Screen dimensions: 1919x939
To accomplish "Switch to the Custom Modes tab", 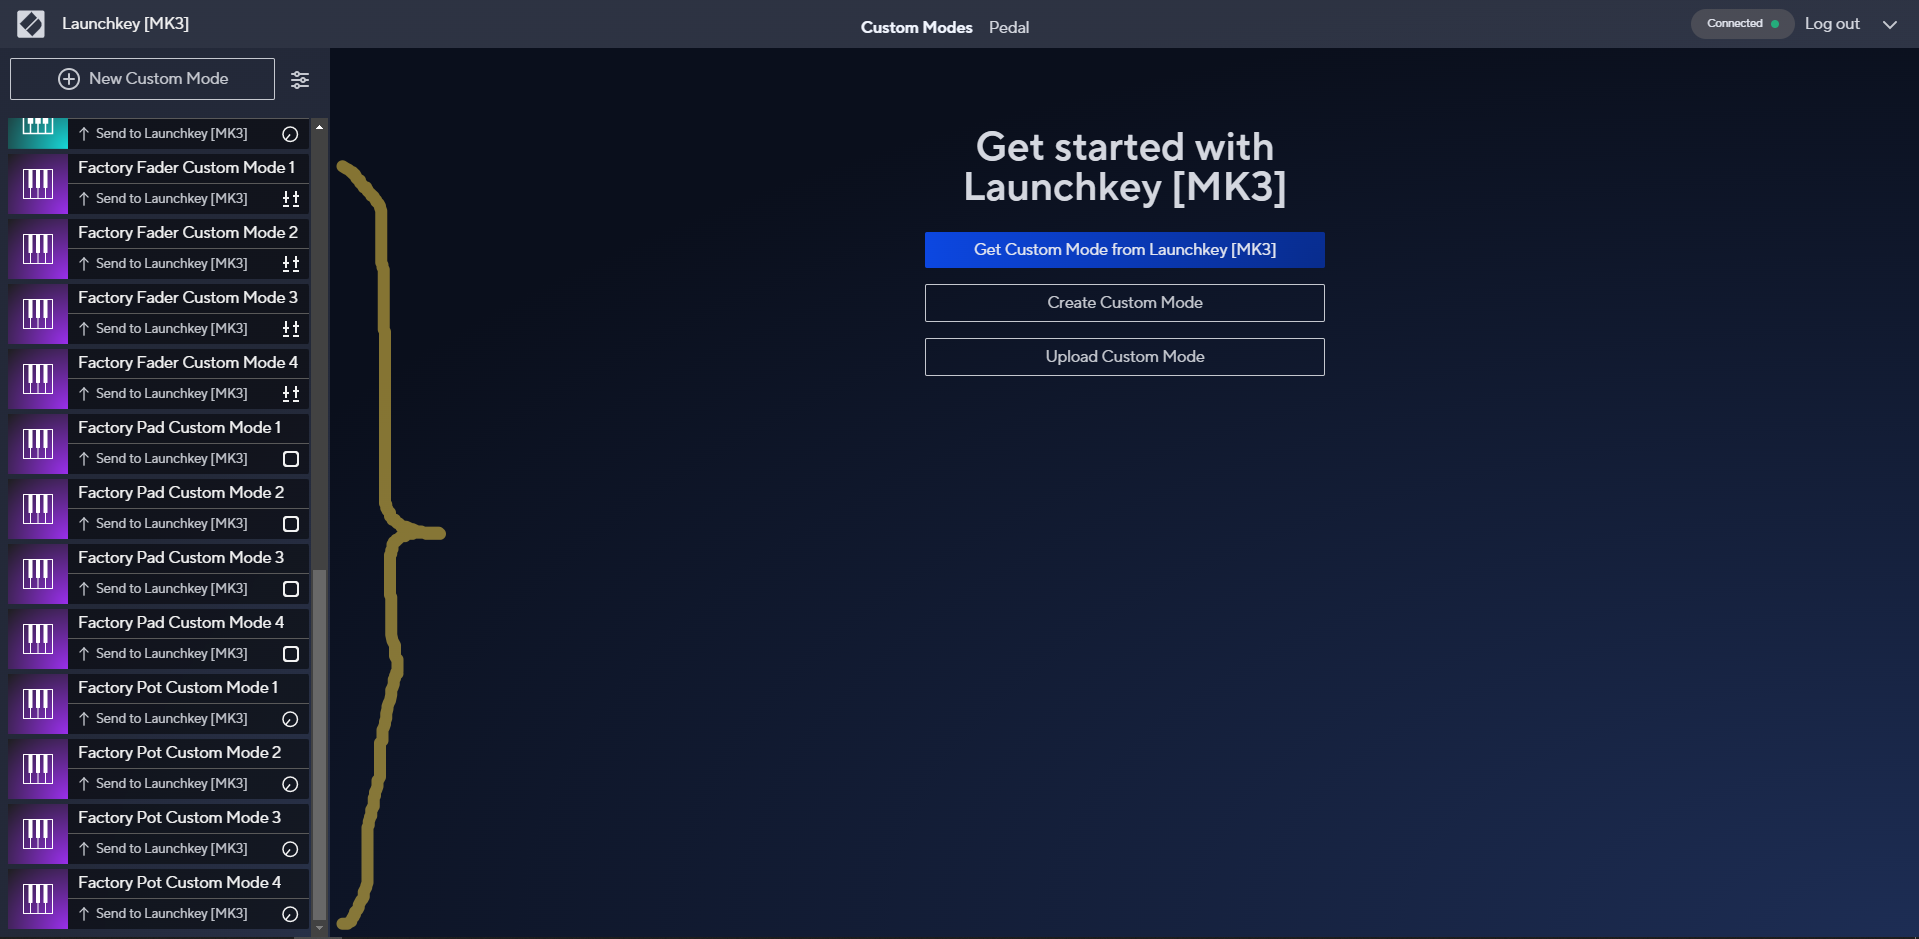I will click(916, 28).
